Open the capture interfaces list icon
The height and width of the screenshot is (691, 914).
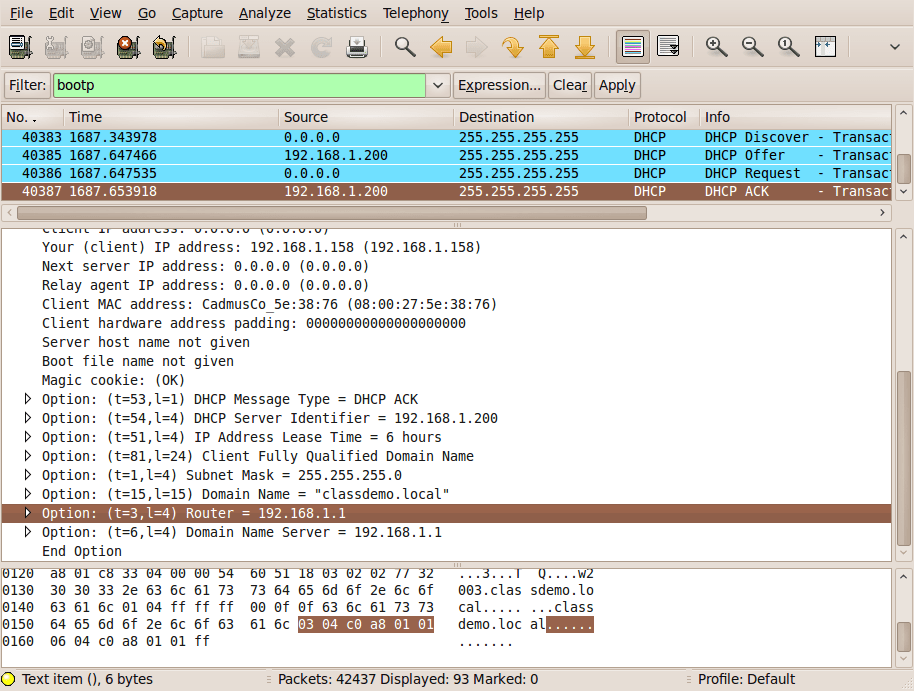click(x=20, y=47)
